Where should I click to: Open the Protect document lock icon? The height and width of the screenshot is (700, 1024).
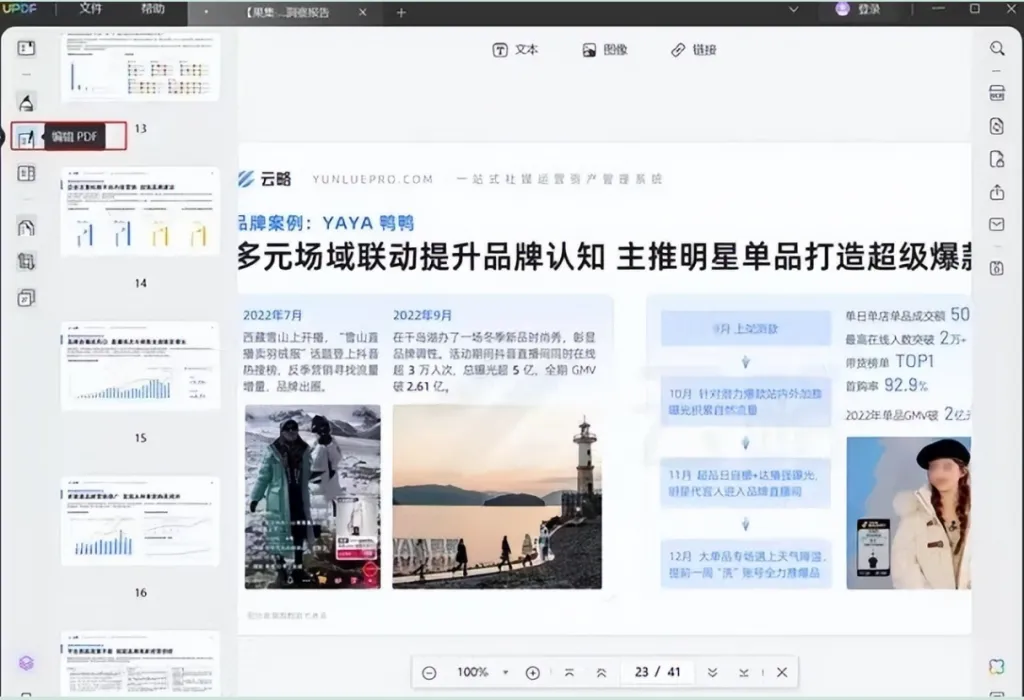coord(997,159)
